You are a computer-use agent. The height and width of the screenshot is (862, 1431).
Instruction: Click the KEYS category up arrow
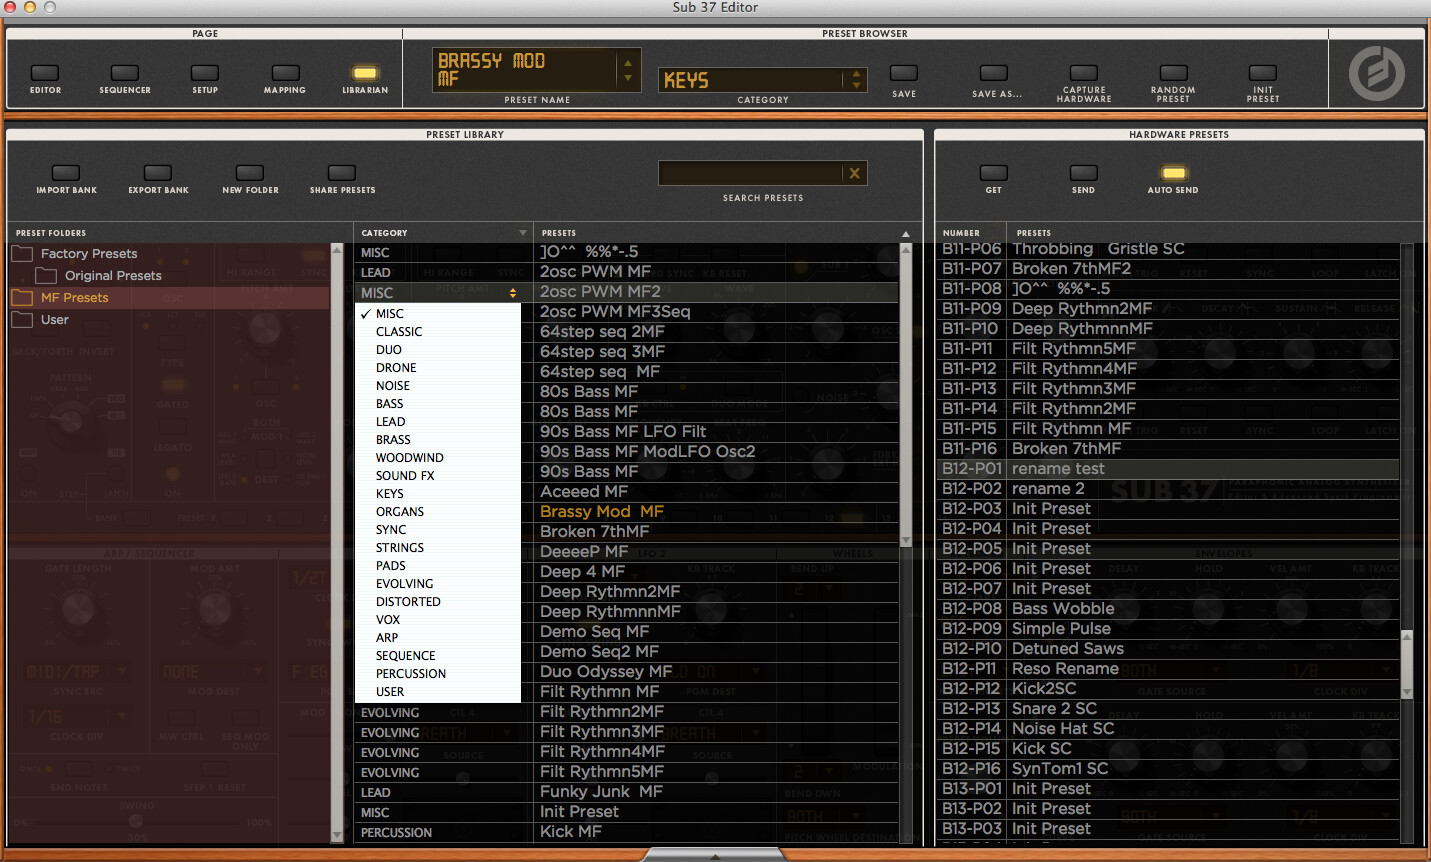[x=856, y=74]
